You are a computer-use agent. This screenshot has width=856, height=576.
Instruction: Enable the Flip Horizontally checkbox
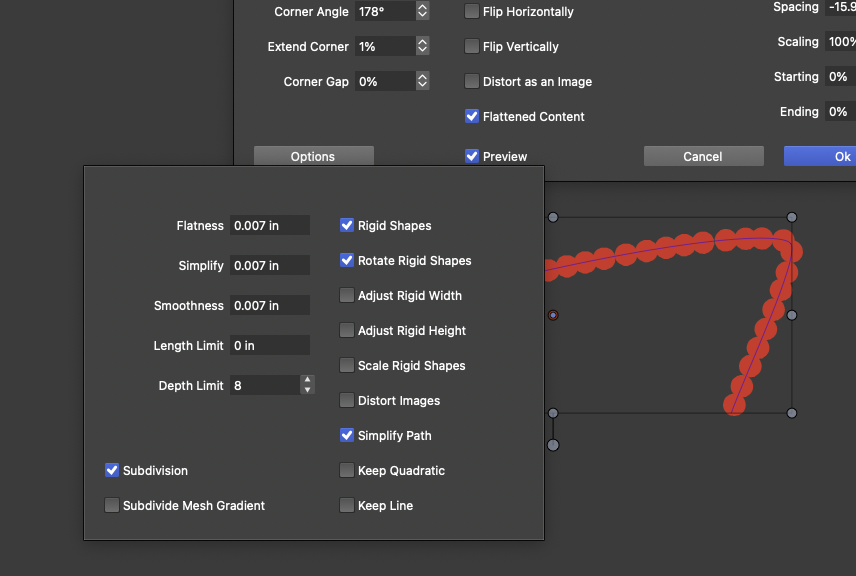click(x=472, y=12)
